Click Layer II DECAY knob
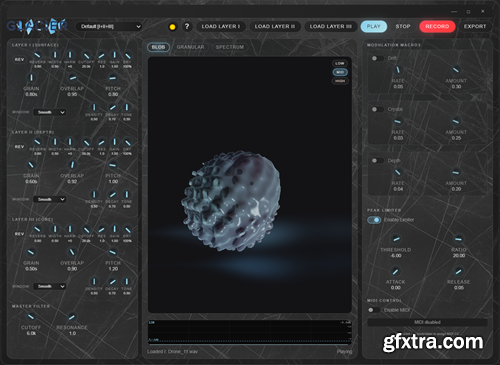The width and height of the screenshot is (500, 365). [x=113, y=194]
